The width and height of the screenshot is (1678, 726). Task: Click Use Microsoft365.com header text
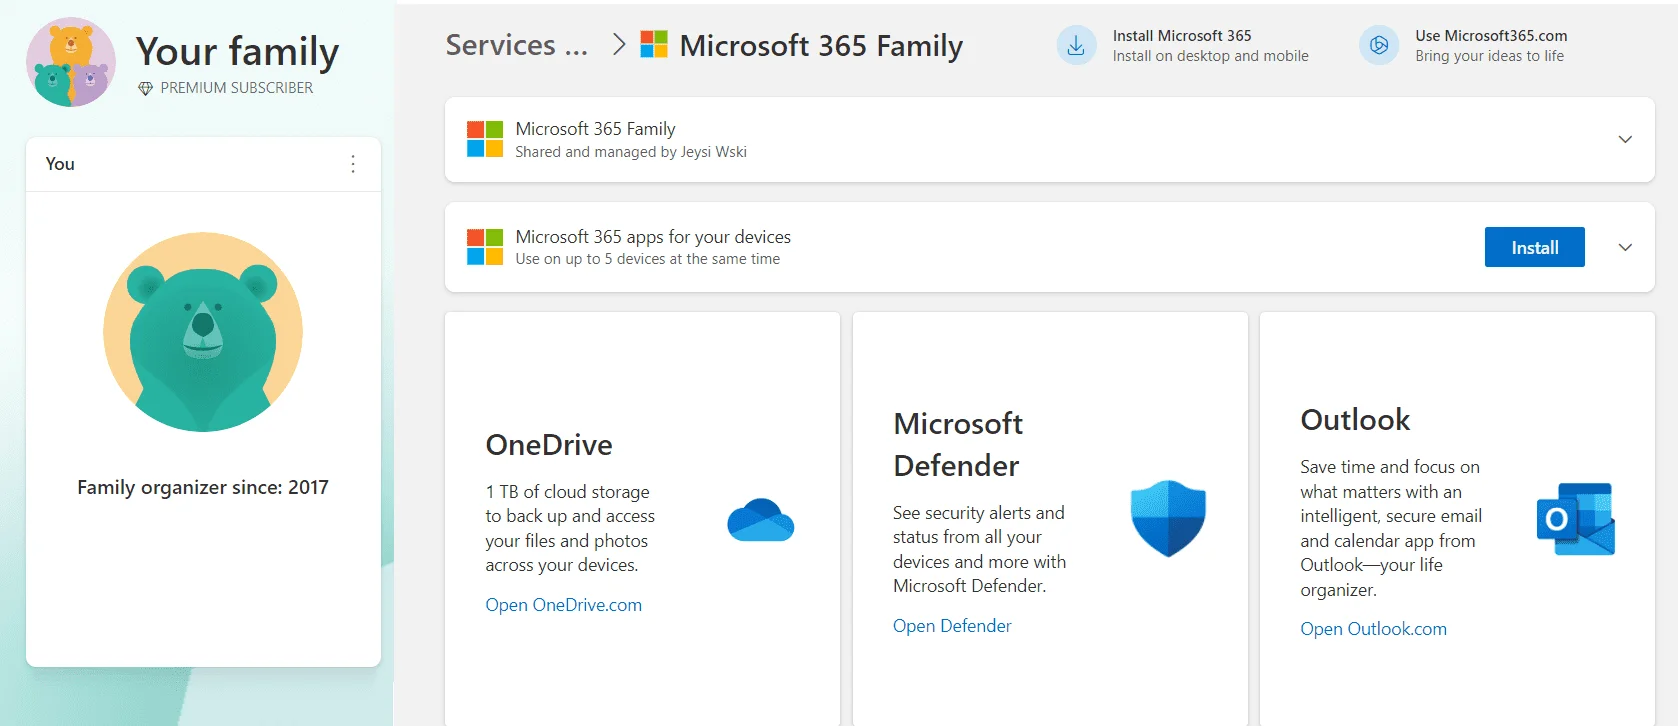[x=1491, y=35]
